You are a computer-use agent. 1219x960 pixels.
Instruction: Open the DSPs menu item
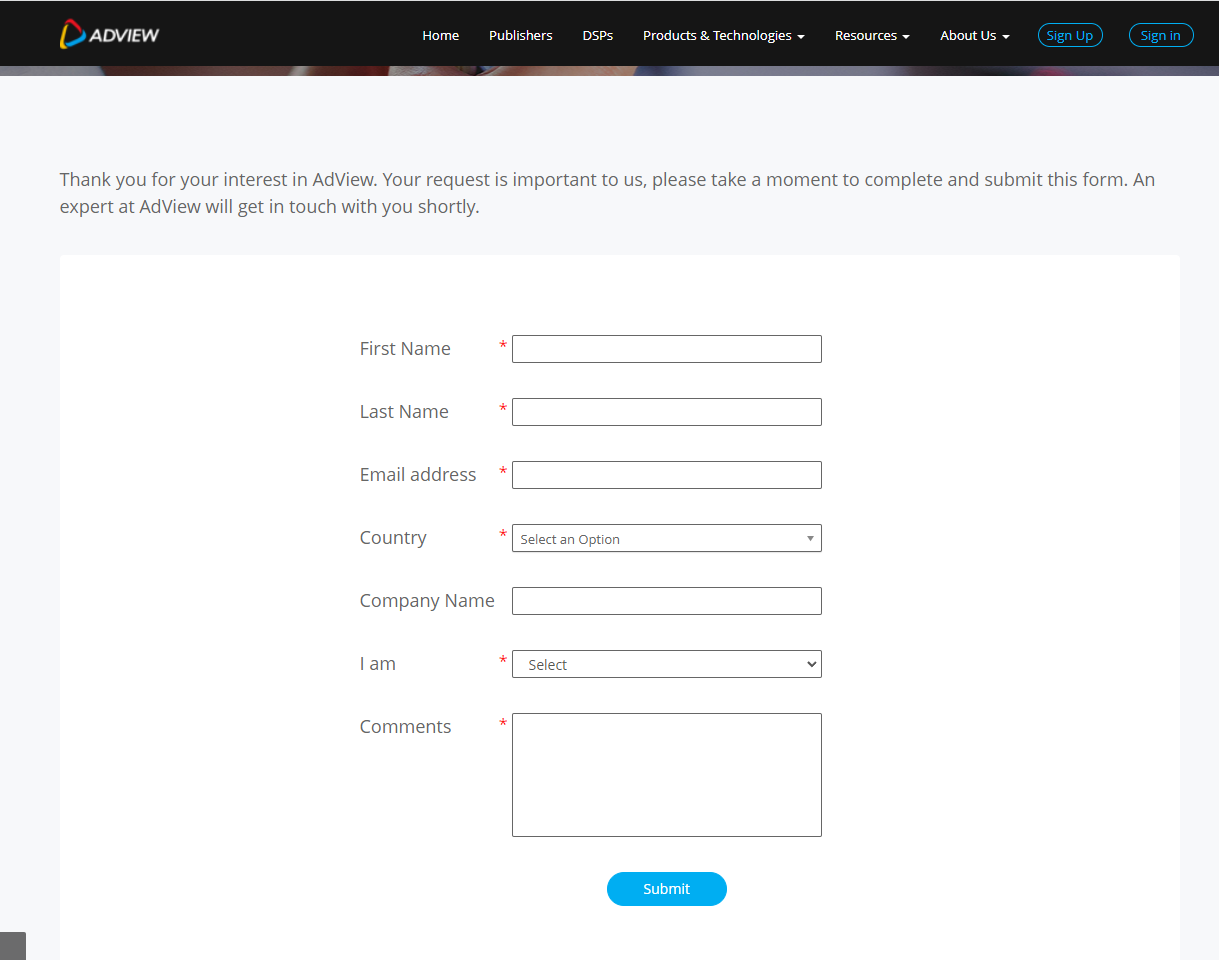[597, 35]
